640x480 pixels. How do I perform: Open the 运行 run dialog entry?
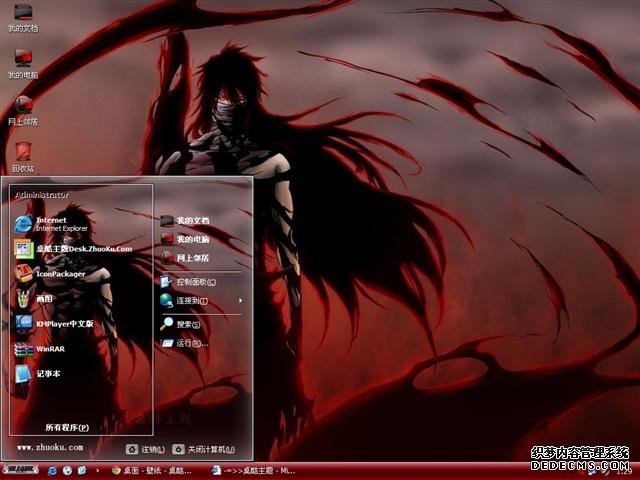pos(184,343)
